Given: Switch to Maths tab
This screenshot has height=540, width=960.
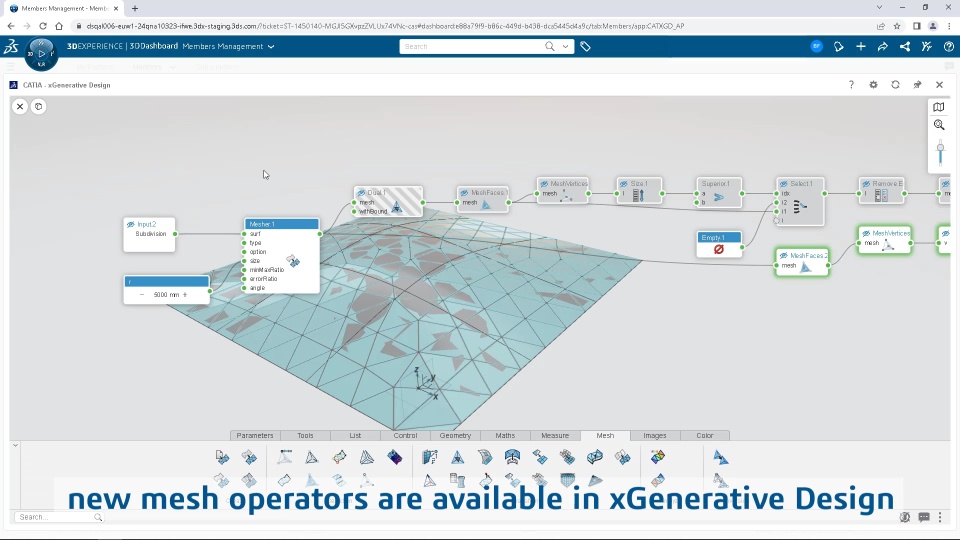Looking at the screenshot, I should tap(505, 435).
